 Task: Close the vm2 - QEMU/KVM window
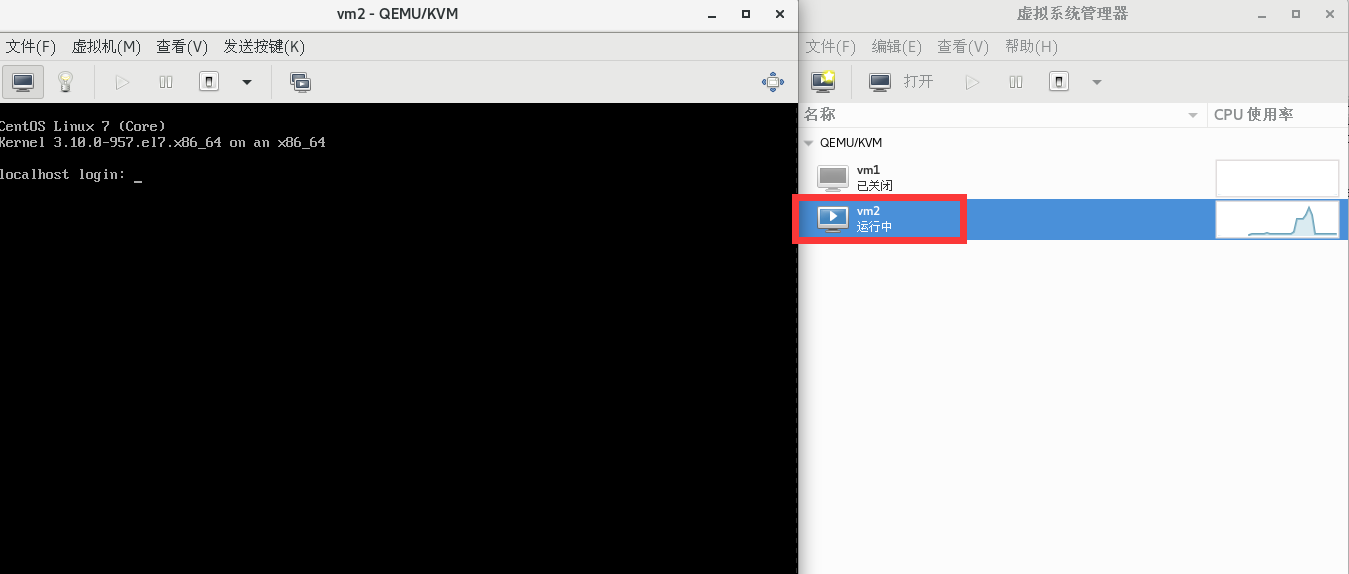(x=780, y=14)
